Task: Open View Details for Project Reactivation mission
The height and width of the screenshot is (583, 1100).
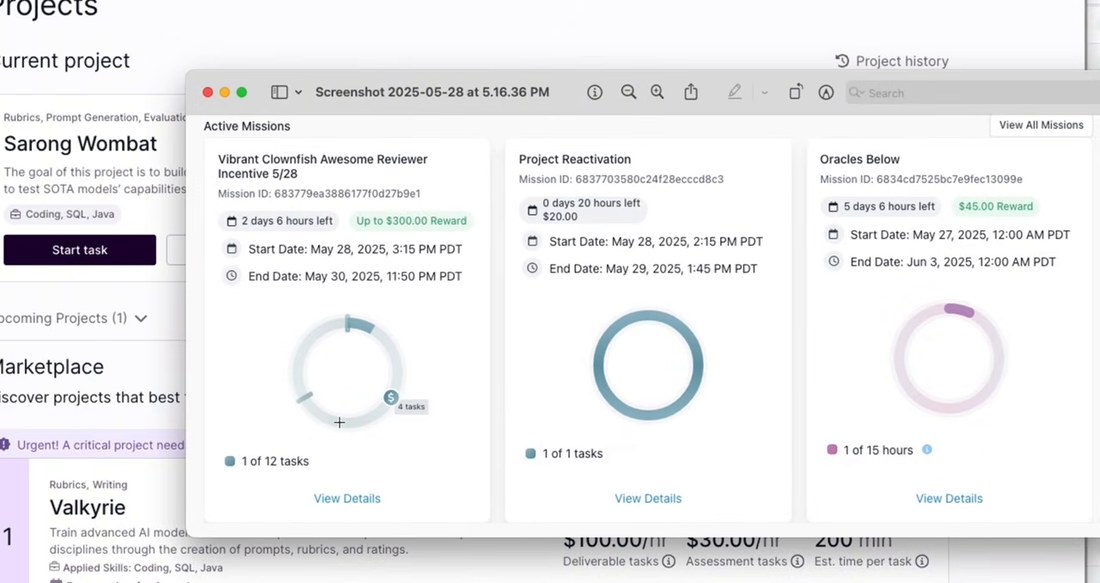Action: (x=648, y=499)
